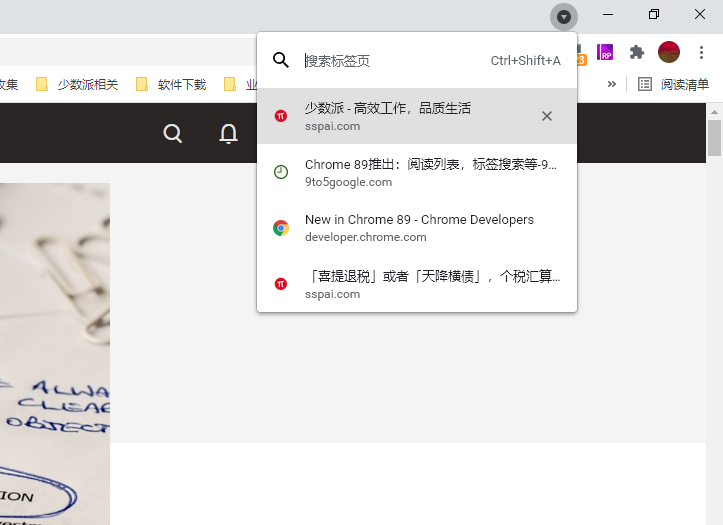
Task: Restore down the Chrome window
Action: [654, 15]
